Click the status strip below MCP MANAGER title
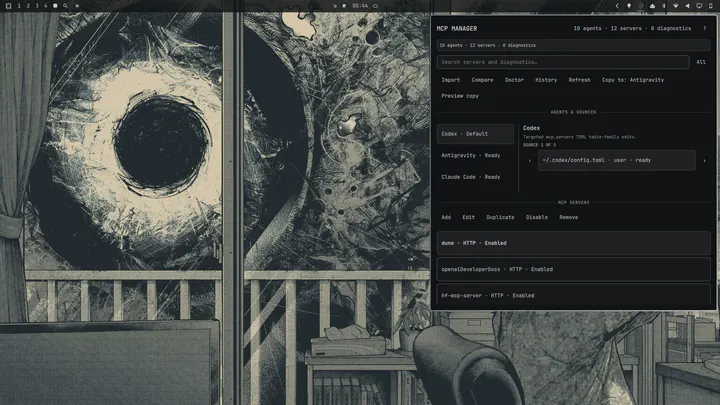This screenshot has height=405, width=720. tap(574, 45)
